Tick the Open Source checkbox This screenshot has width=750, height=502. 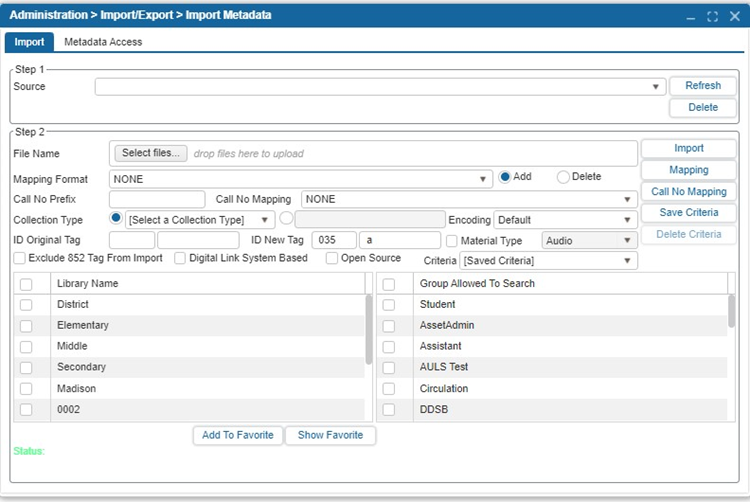point(332,259)
